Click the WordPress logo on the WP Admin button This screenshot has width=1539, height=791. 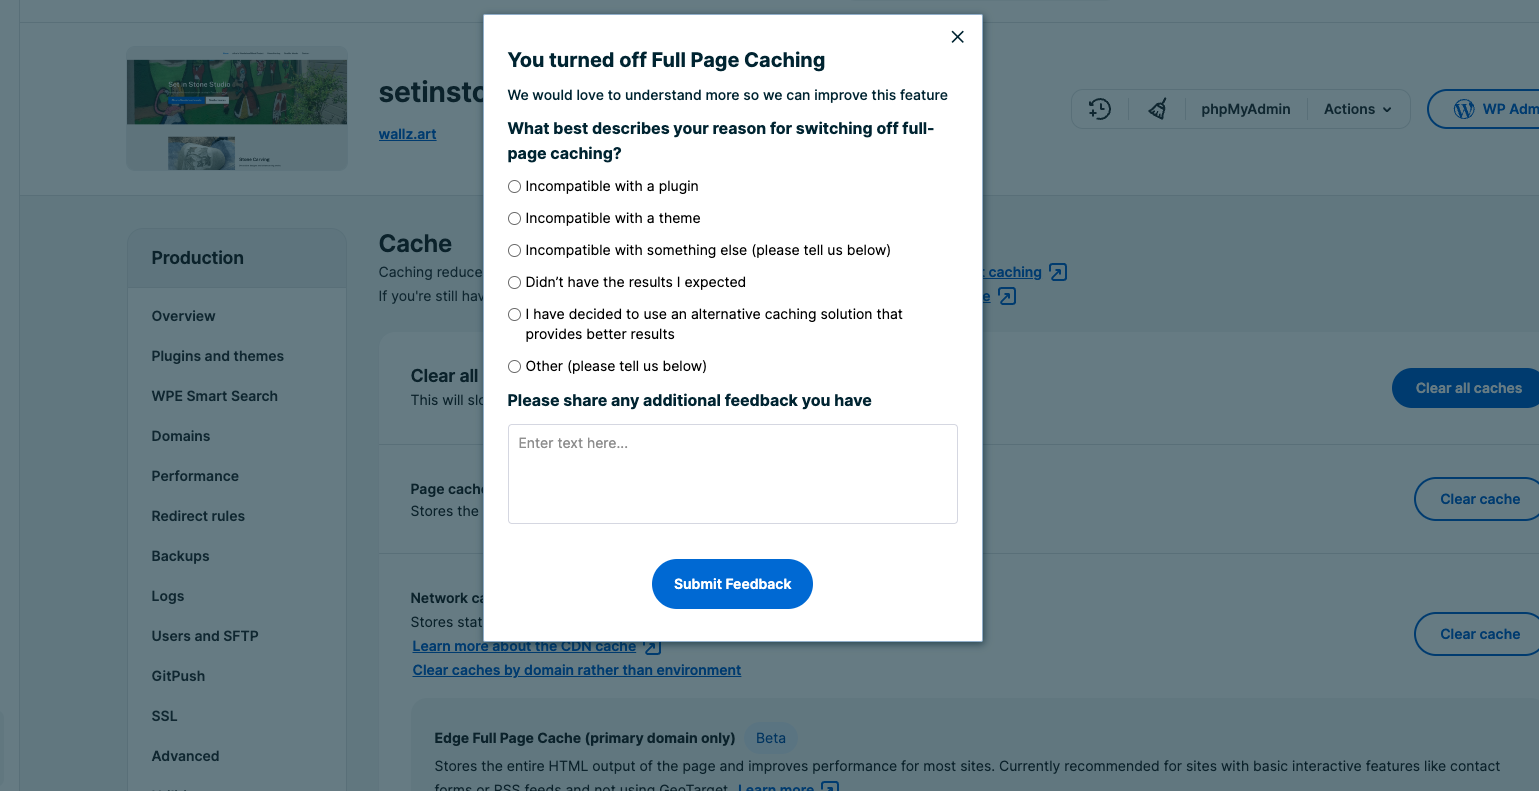1463,109
